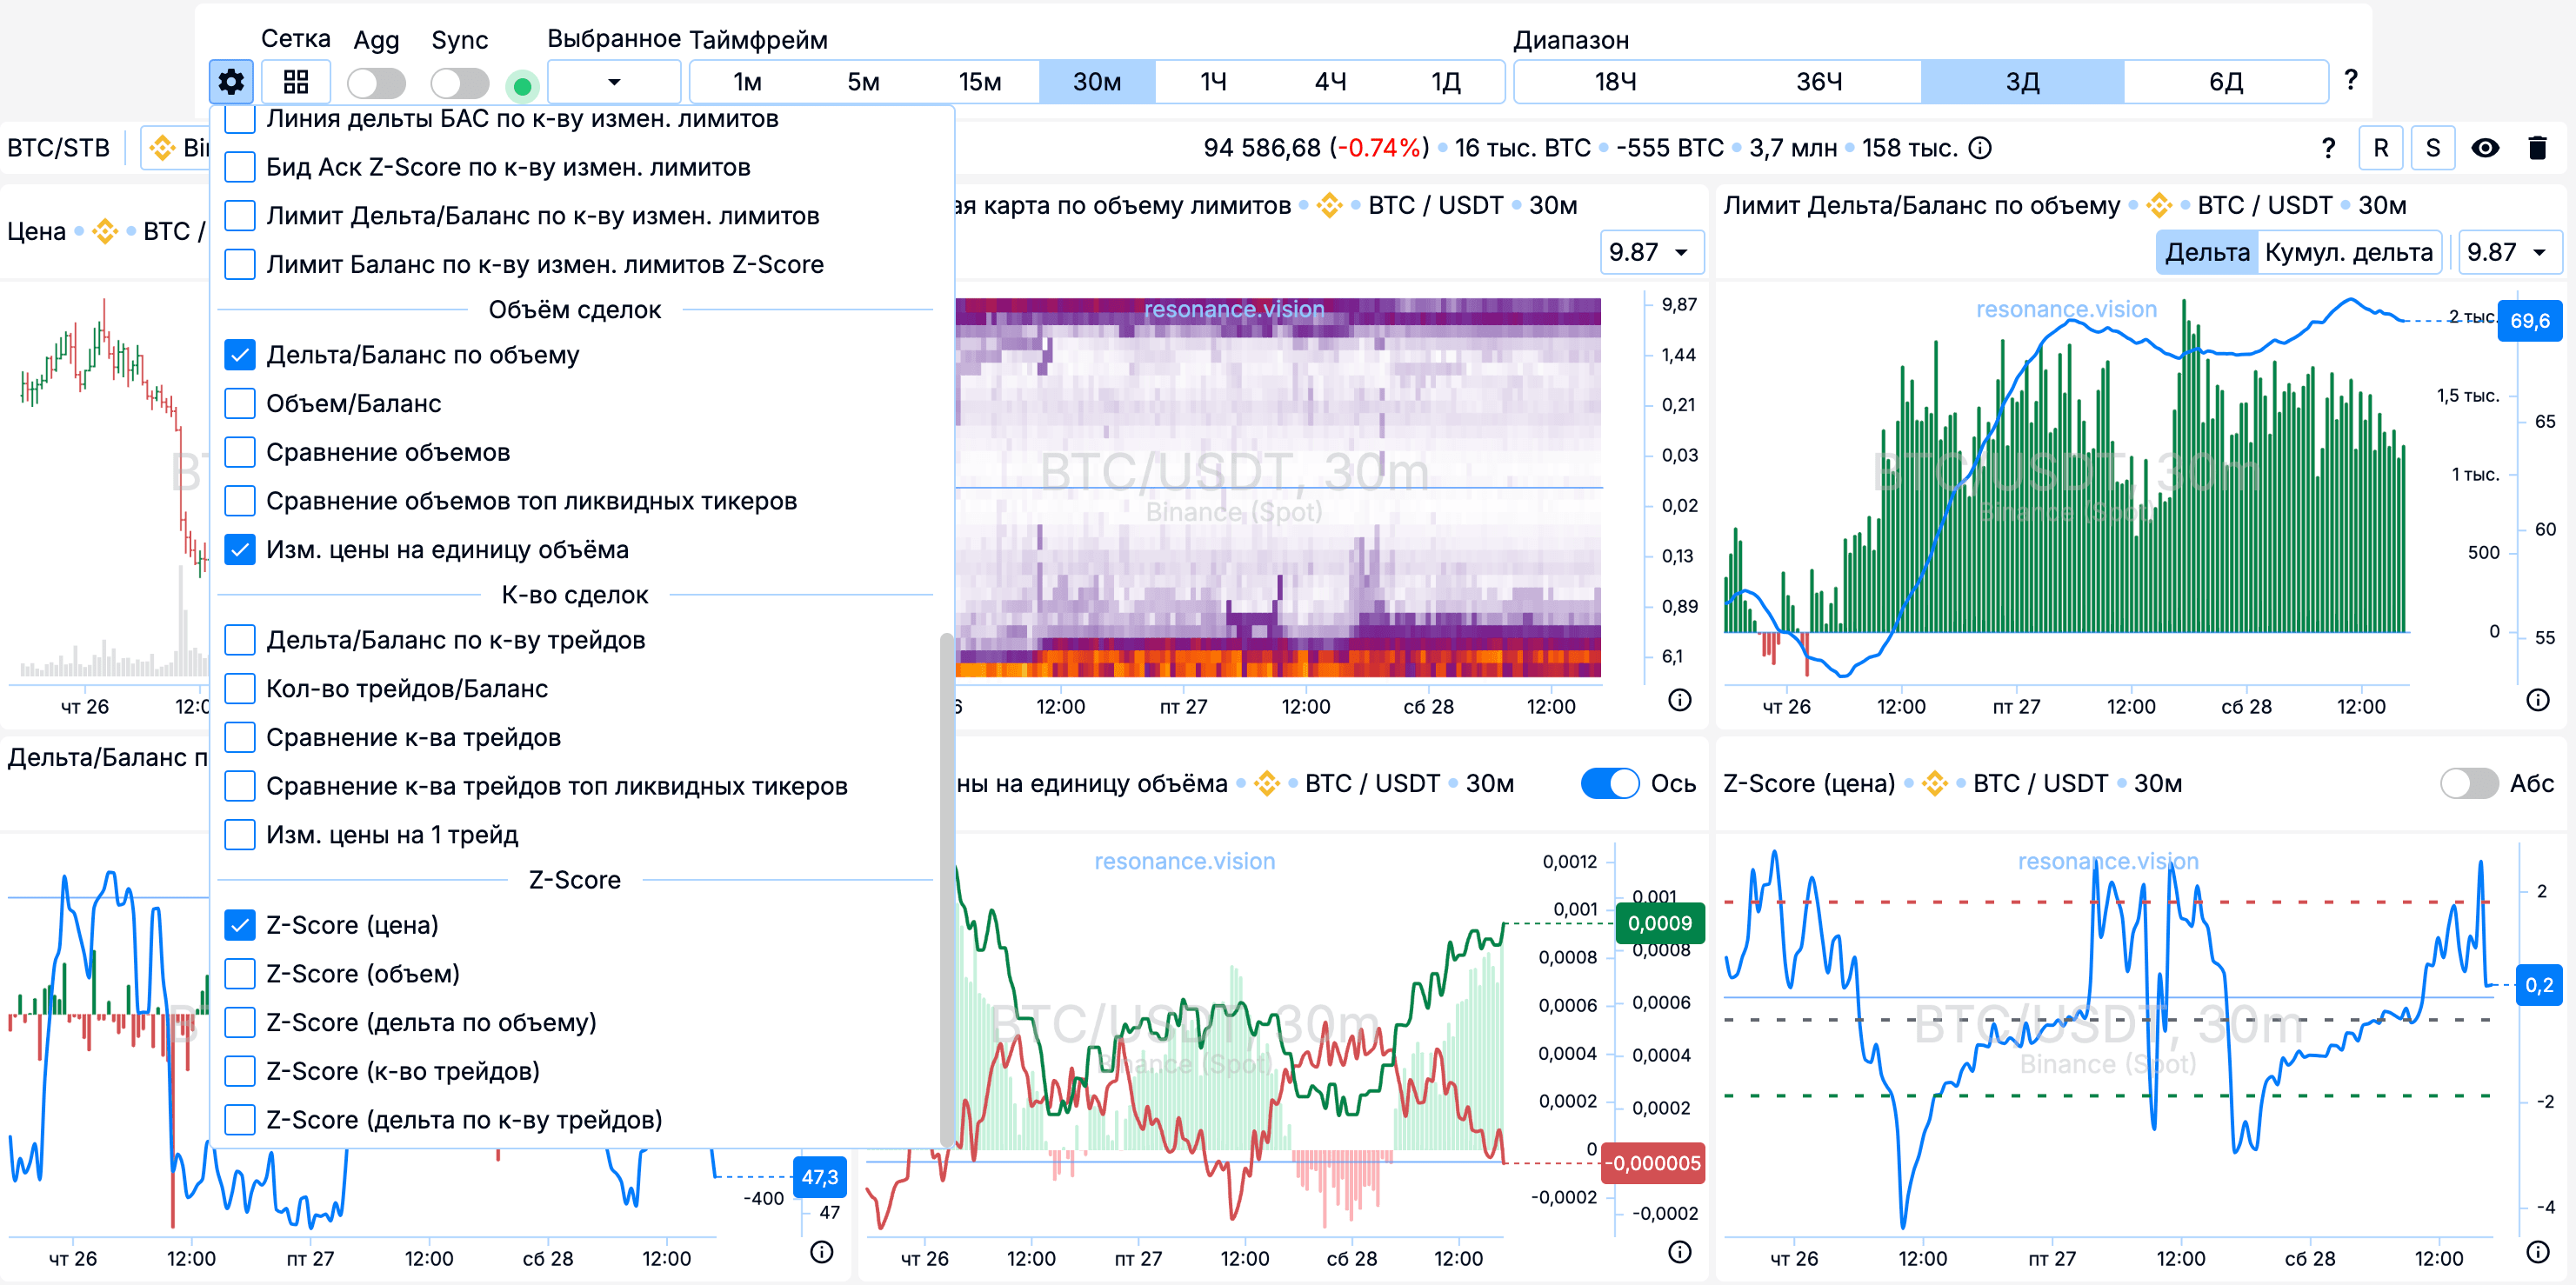Image resolution: width=2576 pixels, height=1285 pixels.
Task: Uncheck Z-Score (цена) checkbox
Action: coord(240,925)
